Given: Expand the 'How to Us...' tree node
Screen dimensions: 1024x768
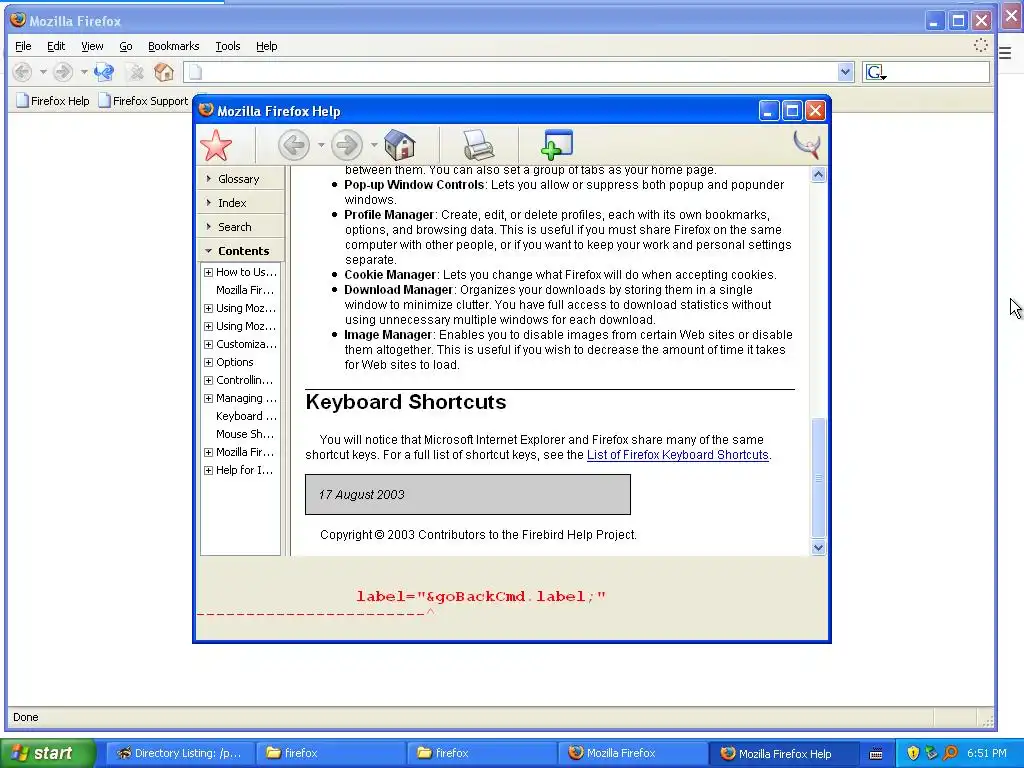Looking at the screenshot, I should pos(208,272).
